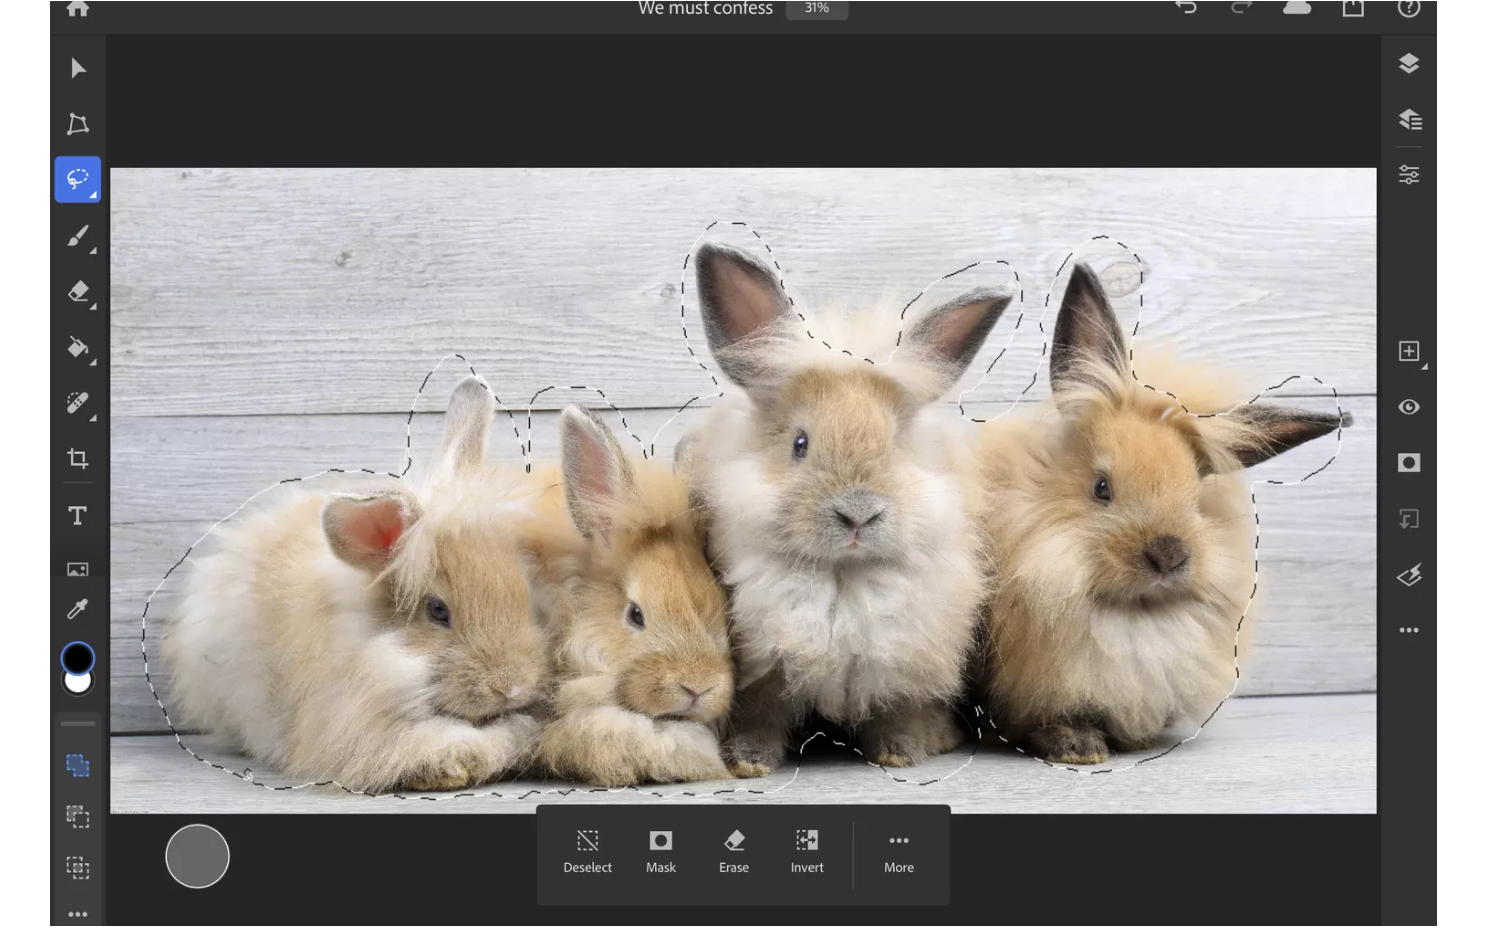
Task: Select the Move tool arrow
Action: 78,68
